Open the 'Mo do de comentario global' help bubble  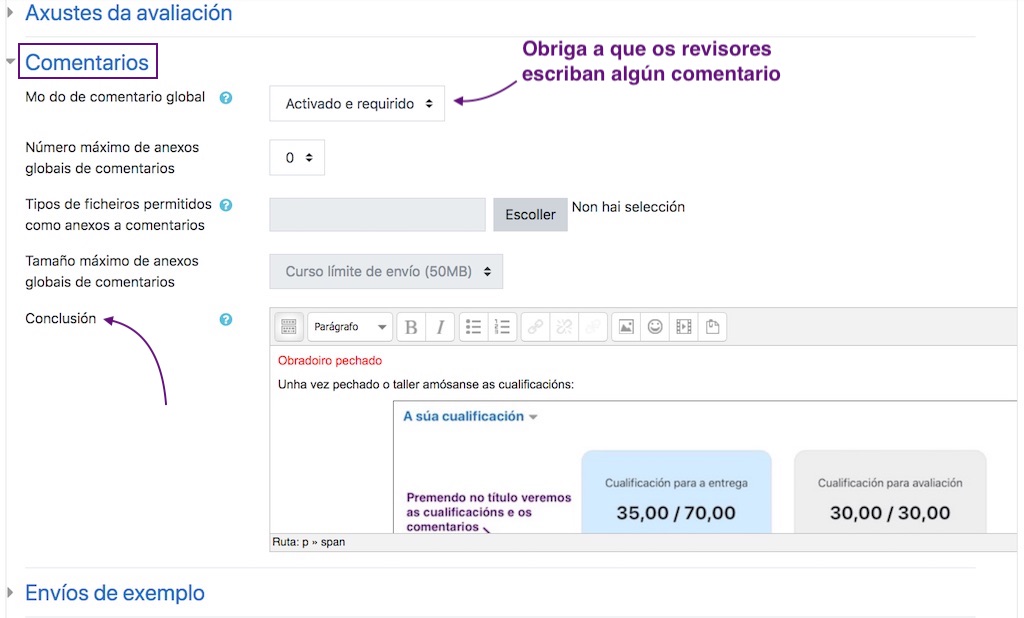point(226,98)
